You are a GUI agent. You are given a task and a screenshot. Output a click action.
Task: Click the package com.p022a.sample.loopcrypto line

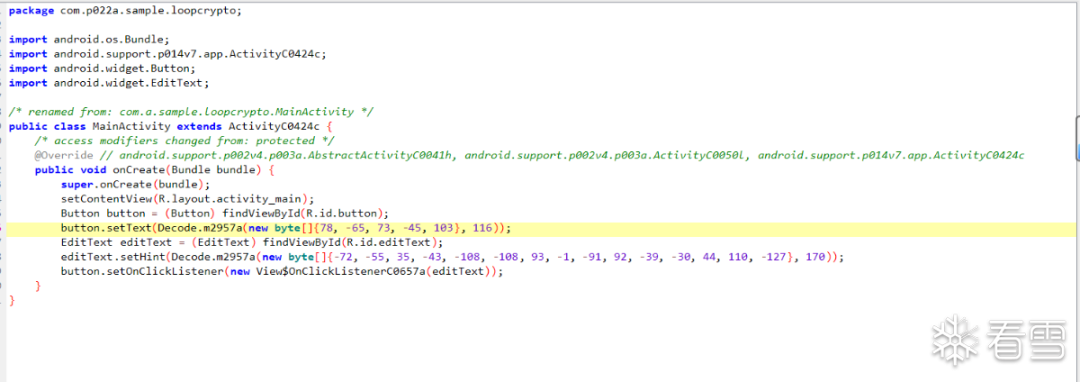coord(125,10)
